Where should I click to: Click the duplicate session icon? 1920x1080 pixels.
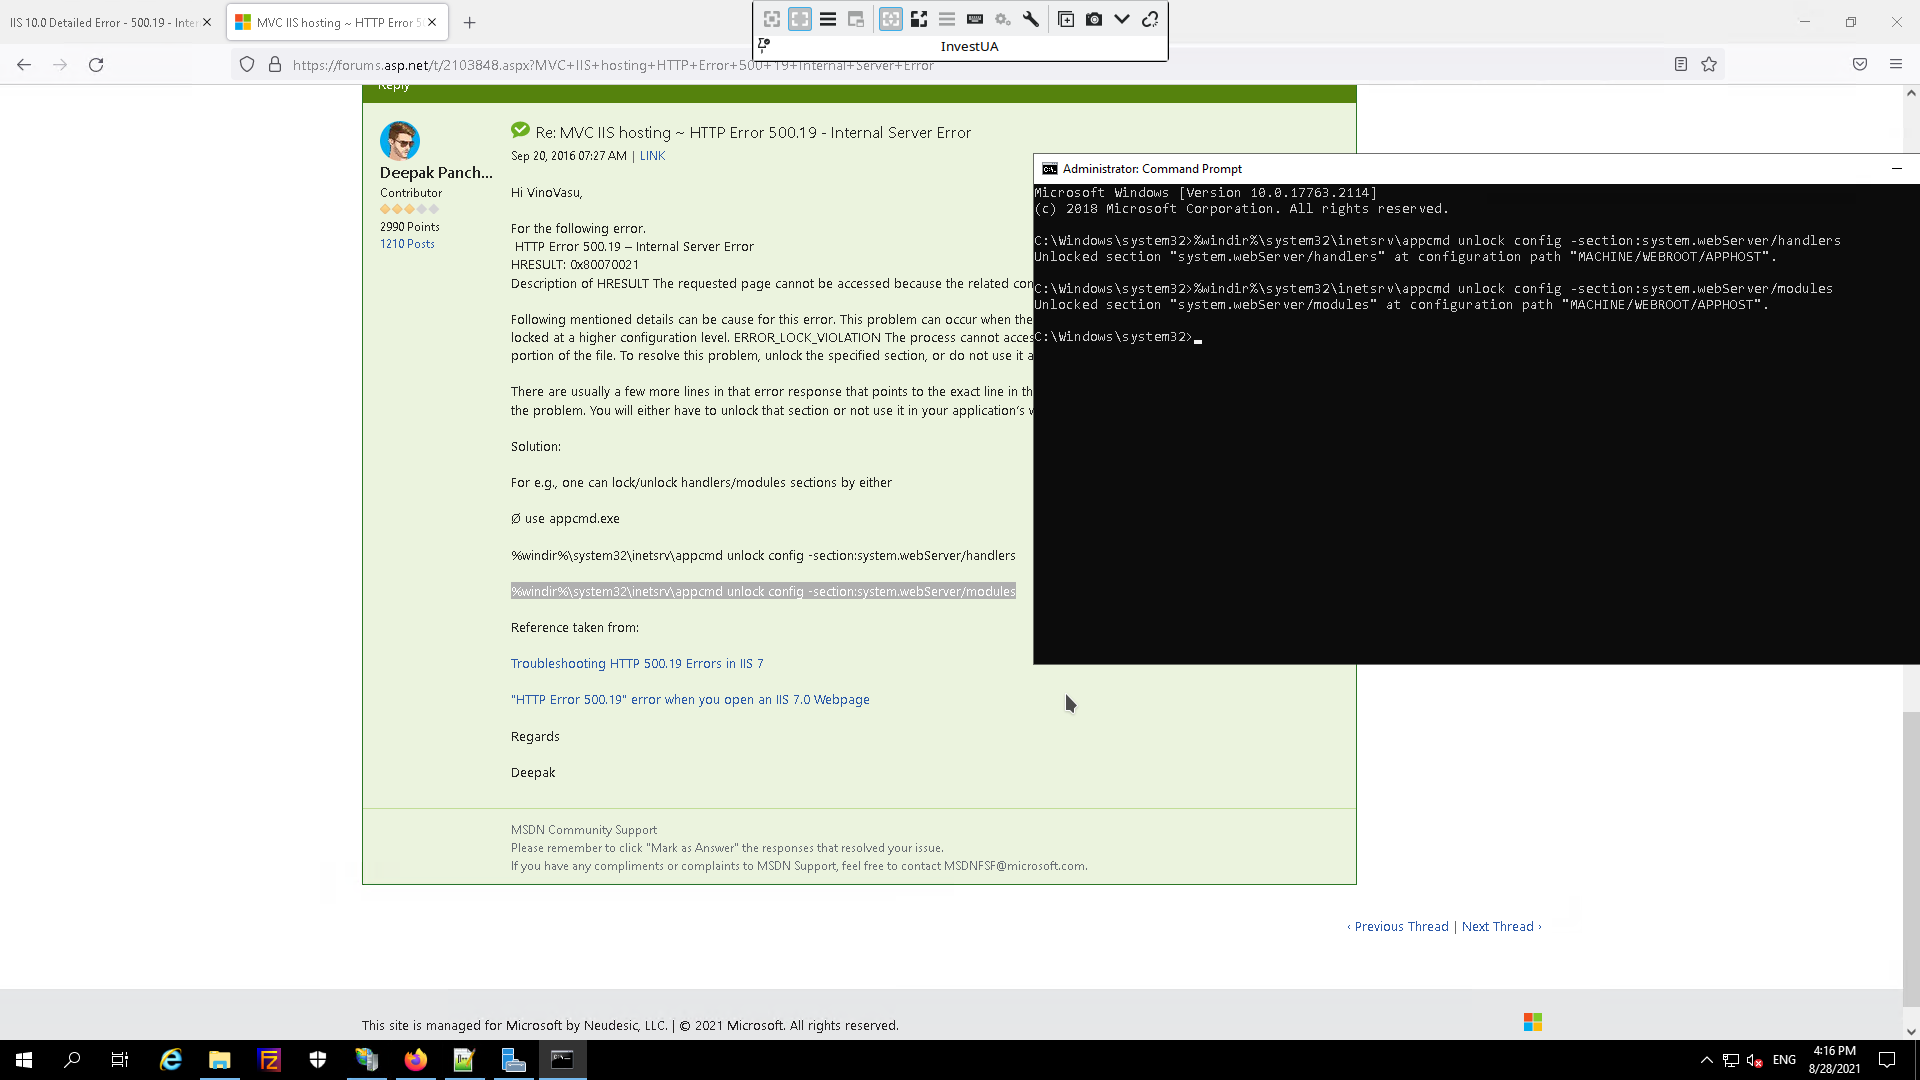pyautogui.click(x=1066, y=19)
